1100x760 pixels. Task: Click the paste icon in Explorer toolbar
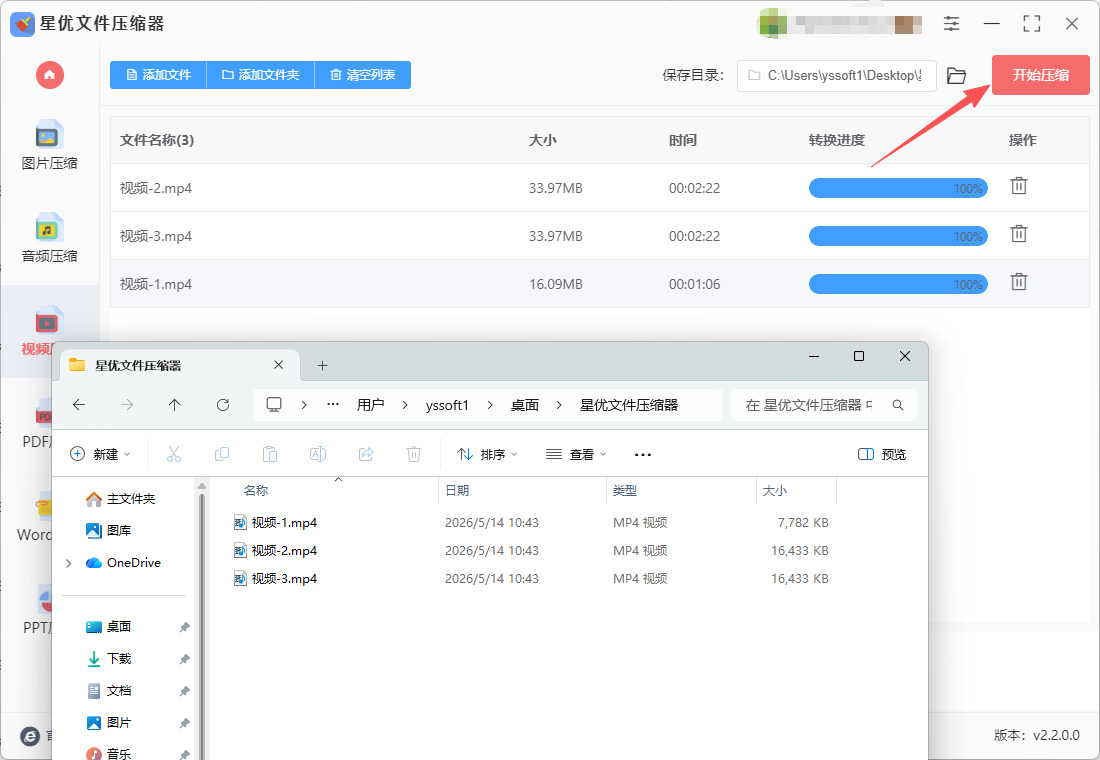point(269,454)
